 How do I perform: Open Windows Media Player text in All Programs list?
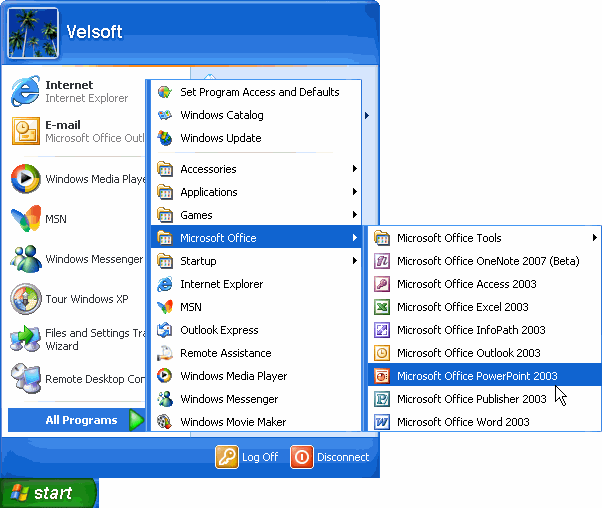pyautogui.click(x=233, y=376)
